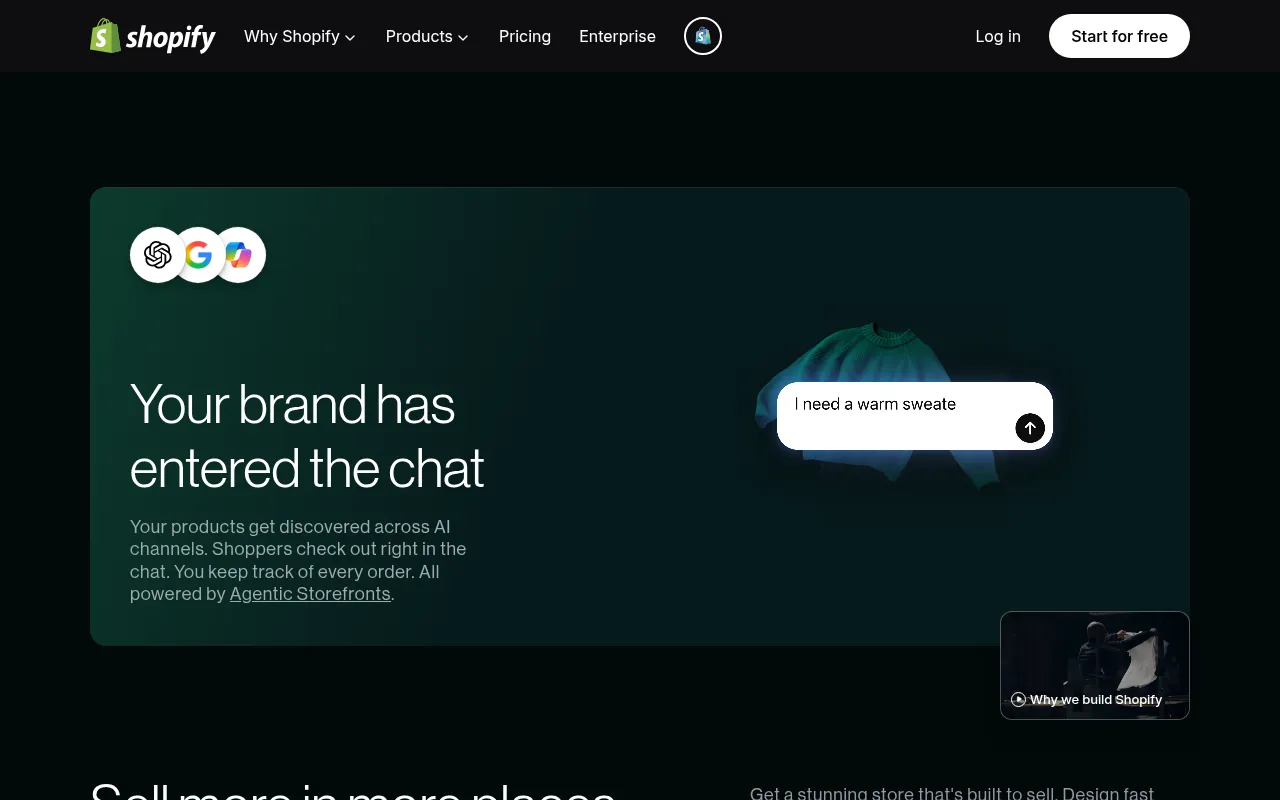Expand the Products dropdown menu
The width and height of the screenshot is (1280, 800).
coord(427,36)
